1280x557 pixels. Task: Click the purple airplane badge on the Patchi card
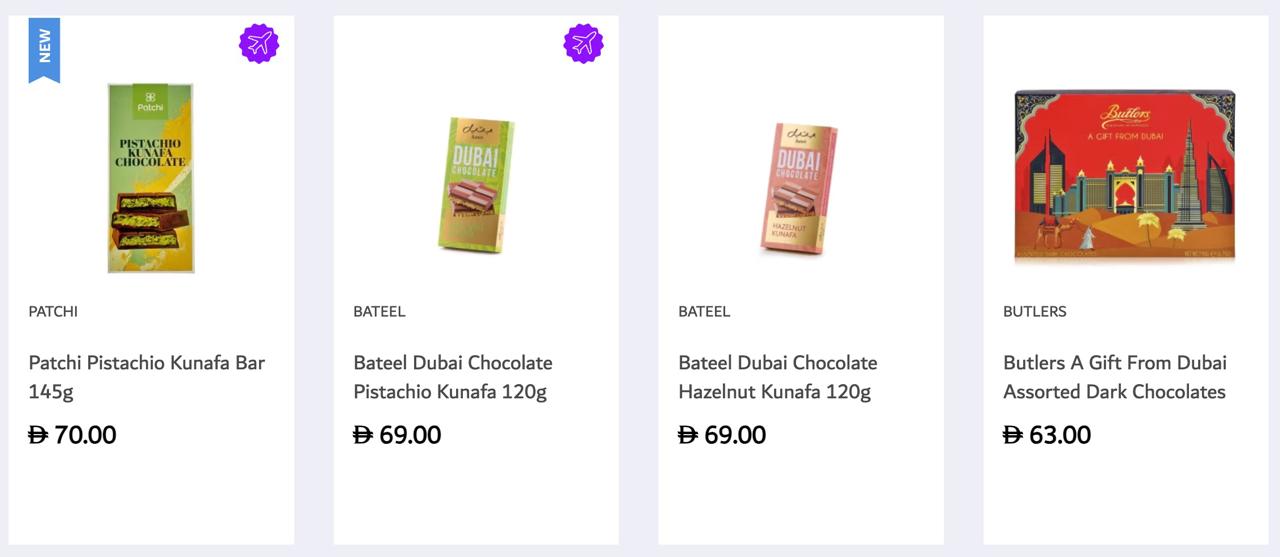pos(259,44)
